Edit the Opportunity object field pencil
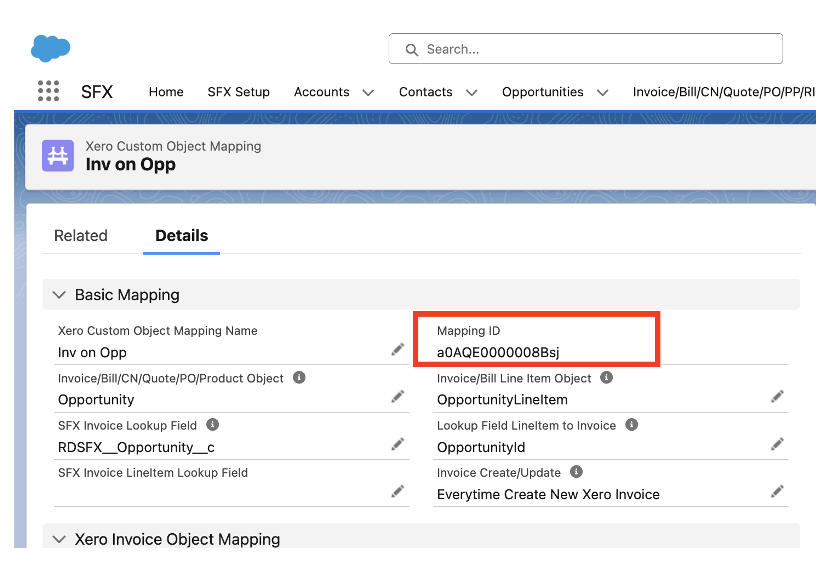This screenshot has width=818, height=566. 398,397
